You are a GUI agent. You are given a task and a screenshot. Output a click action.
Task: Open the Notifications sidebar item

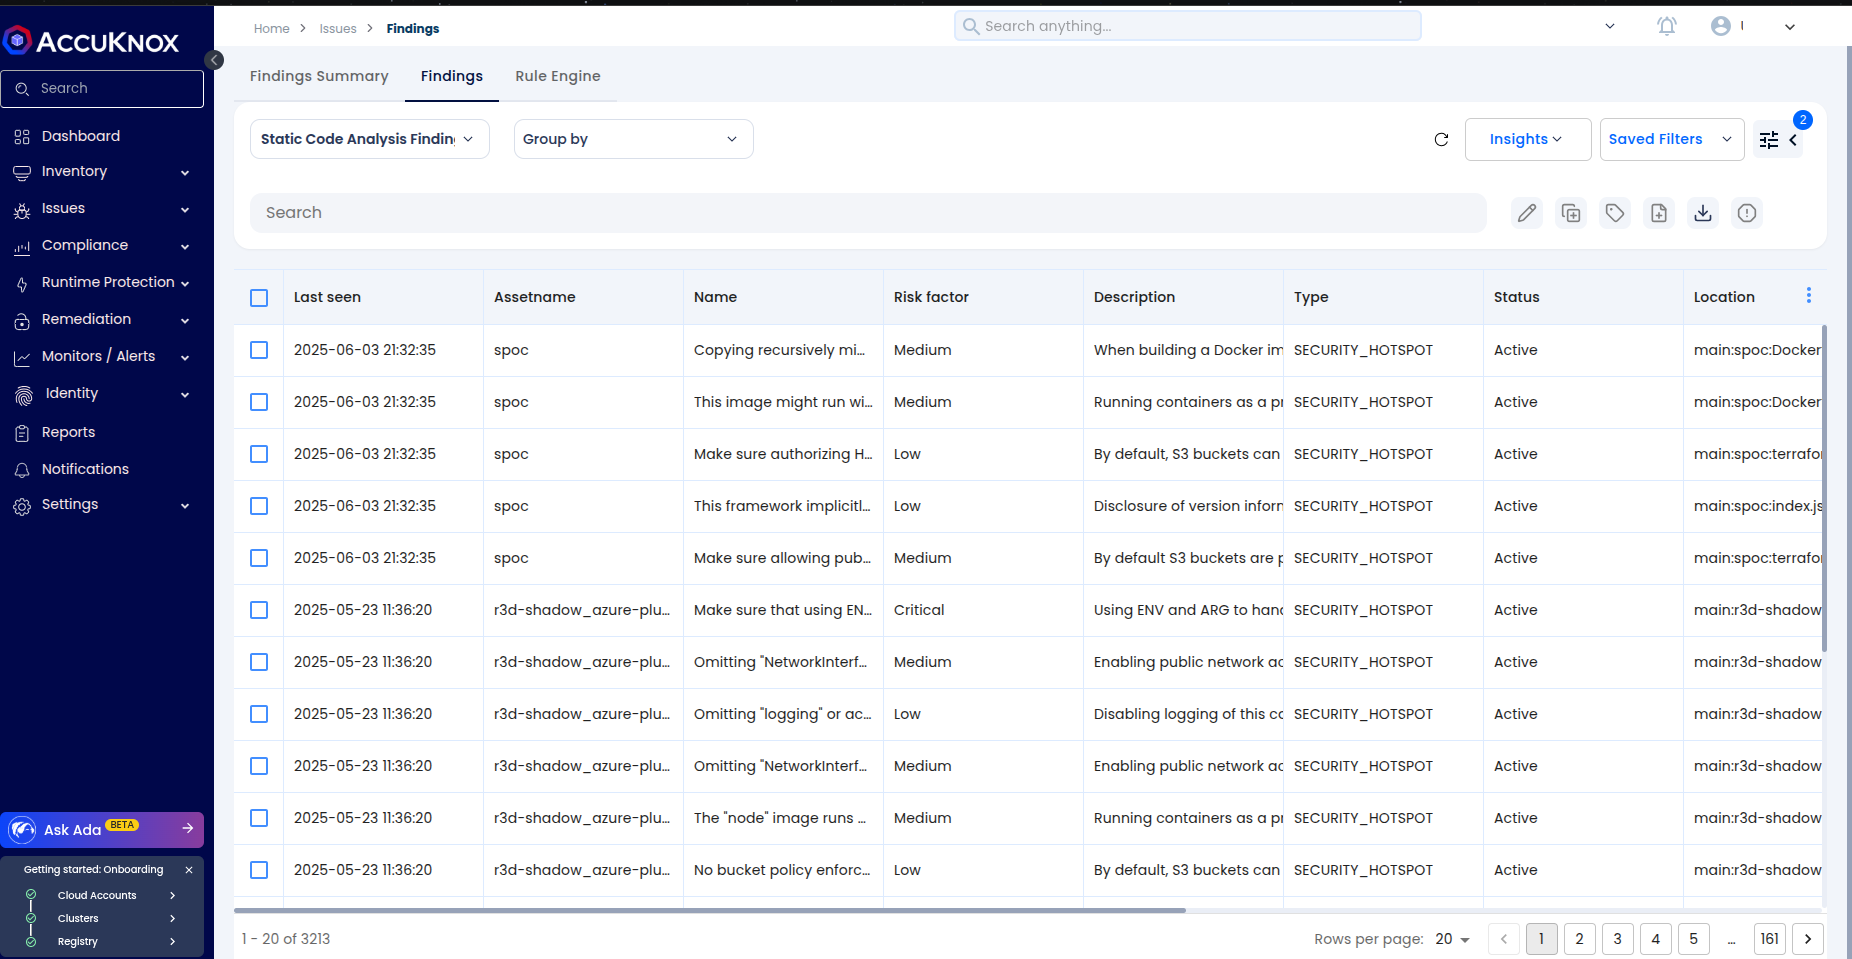click(85, 469)
